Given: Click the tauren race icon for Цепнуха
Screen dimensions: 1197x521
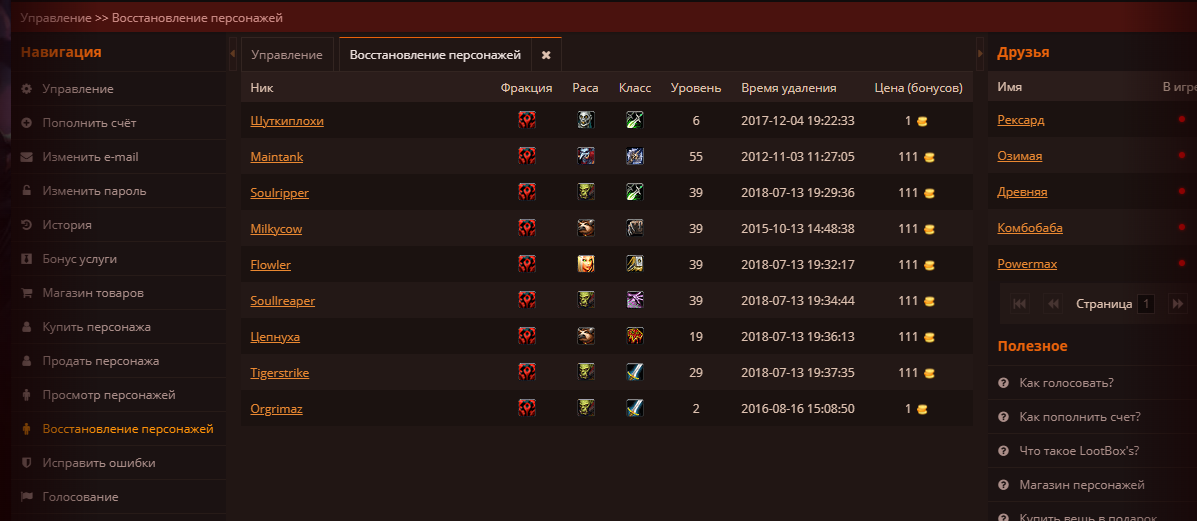Looking at the screenshot, I should [586, 336].
